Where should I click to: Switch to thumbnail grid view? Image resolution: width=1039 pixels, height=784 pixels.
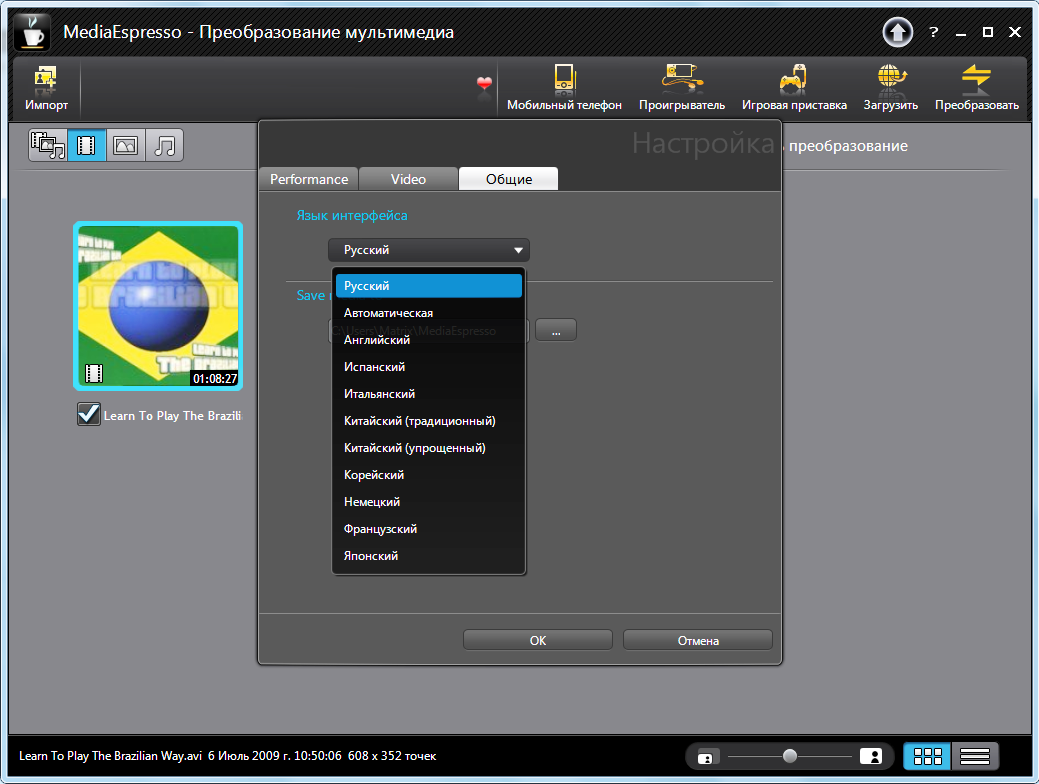pyautogui.click(x=927, y=756)
